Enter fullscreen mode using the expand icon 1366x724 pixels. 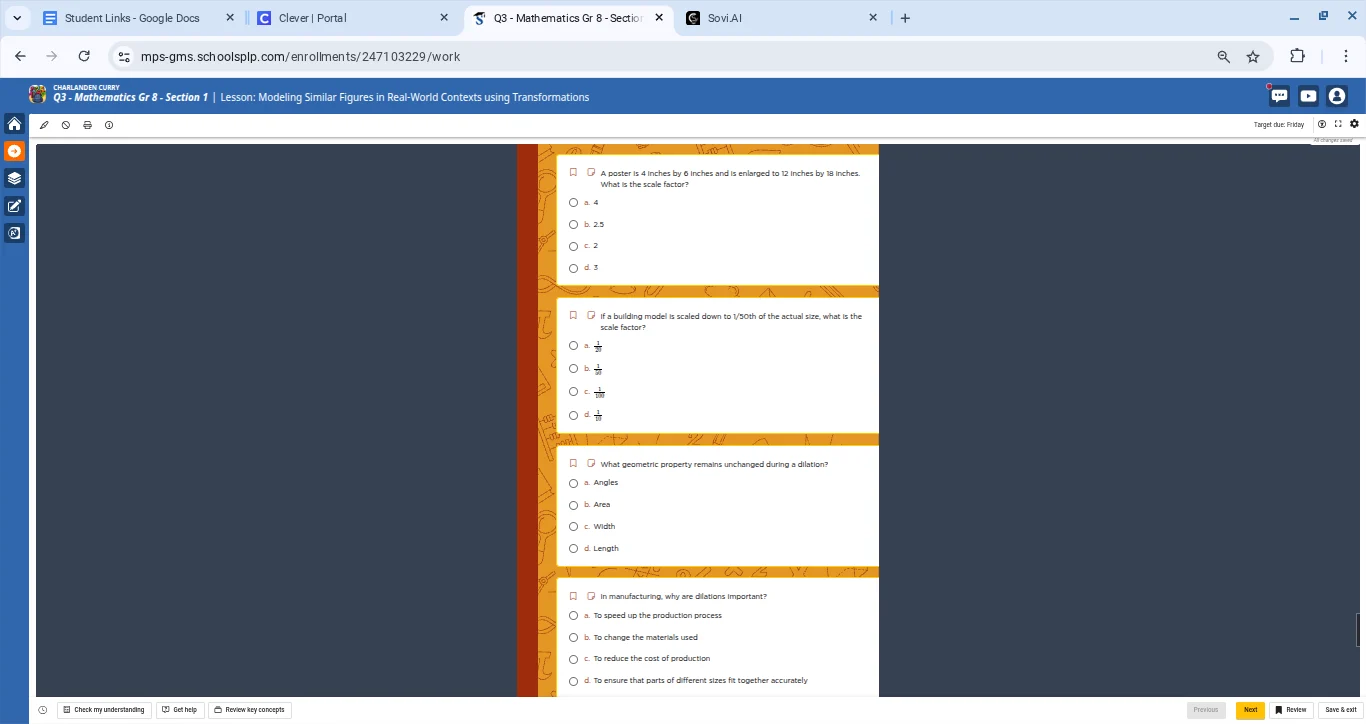click(x=1338, y=124)
